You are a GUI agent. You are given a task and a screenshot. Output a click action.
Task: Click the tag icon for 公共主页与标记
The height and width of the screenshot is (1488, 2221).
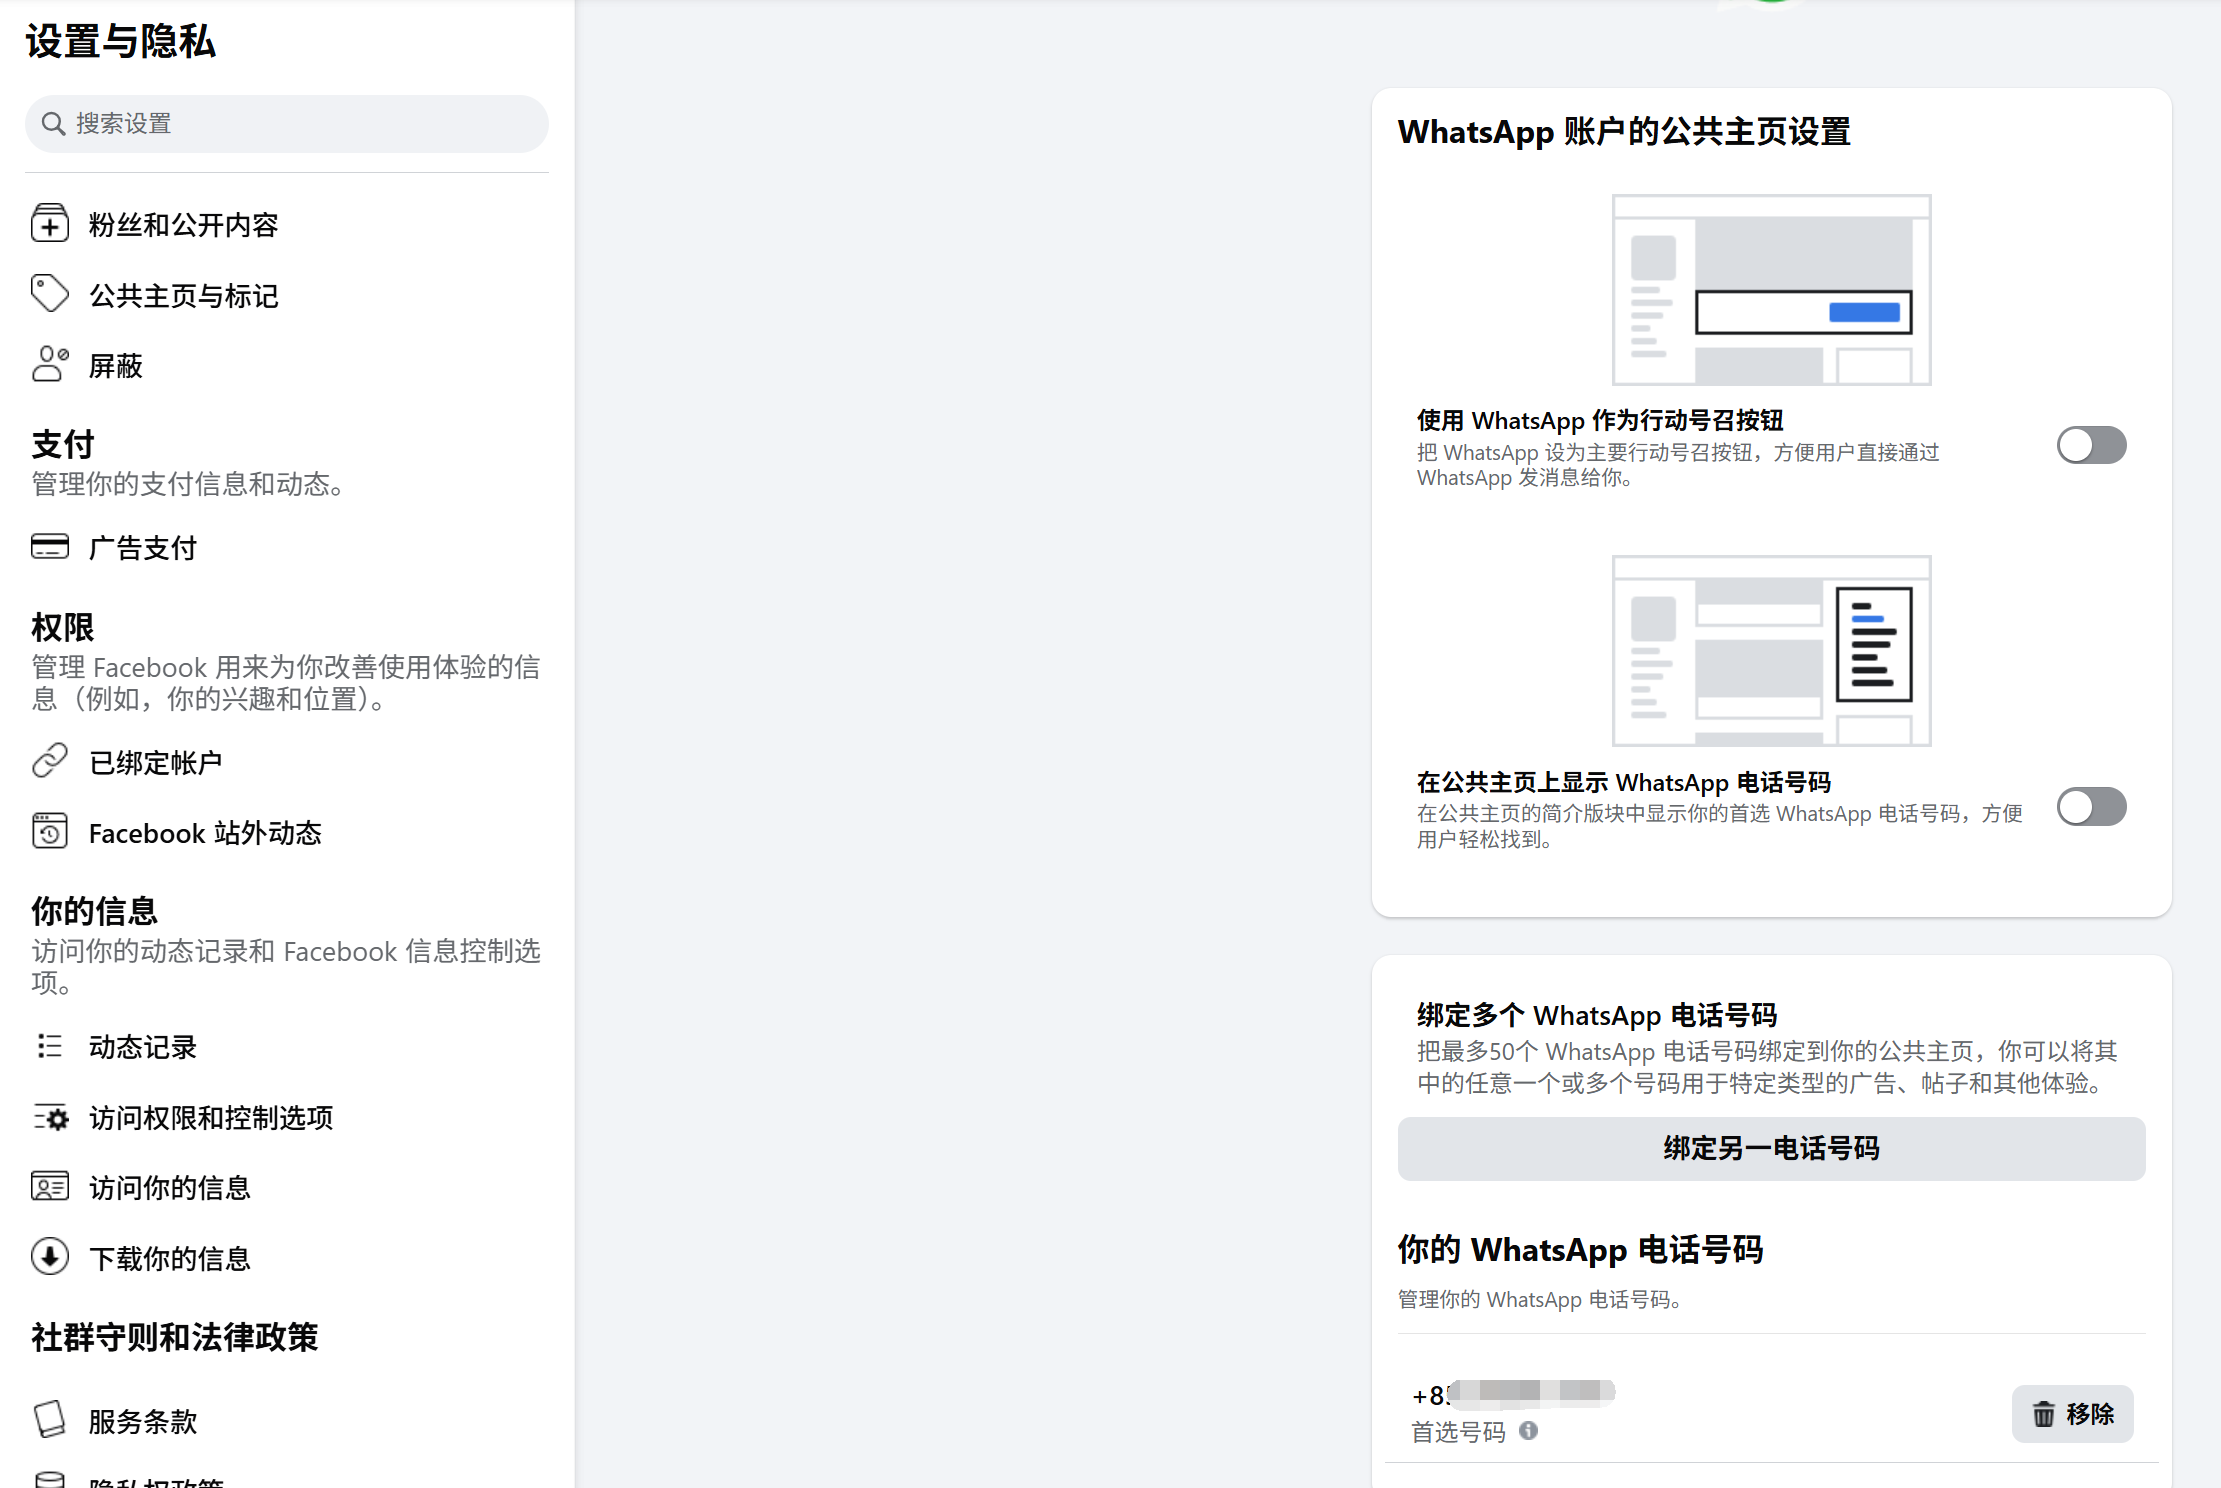click(50, 294)
